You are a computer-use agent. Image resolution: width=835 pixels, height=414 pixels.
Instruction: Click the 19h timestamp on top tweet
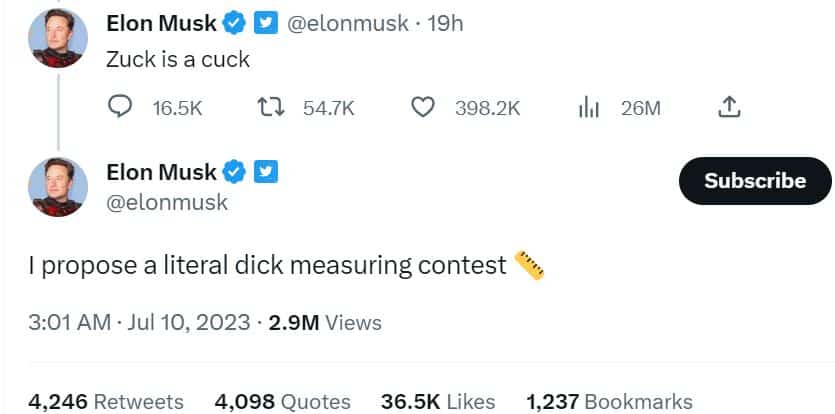click(445, 24)
